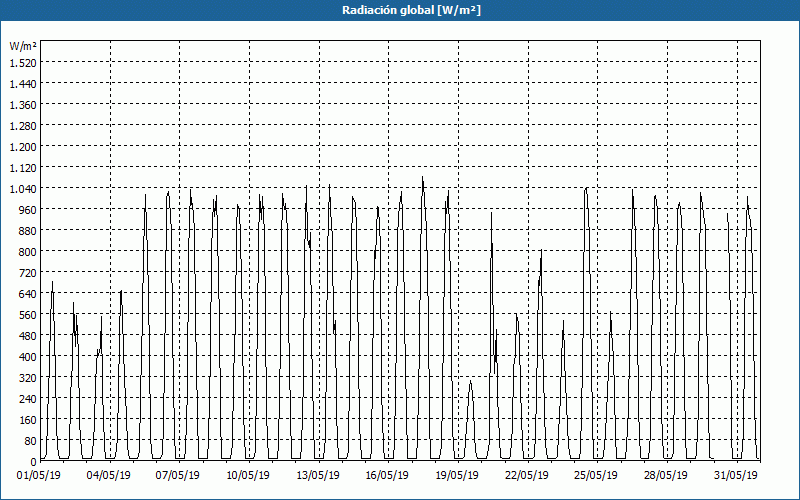Click the 880 value on the Y axis
This screenshot has width=800, height=500.
(28, 231)
